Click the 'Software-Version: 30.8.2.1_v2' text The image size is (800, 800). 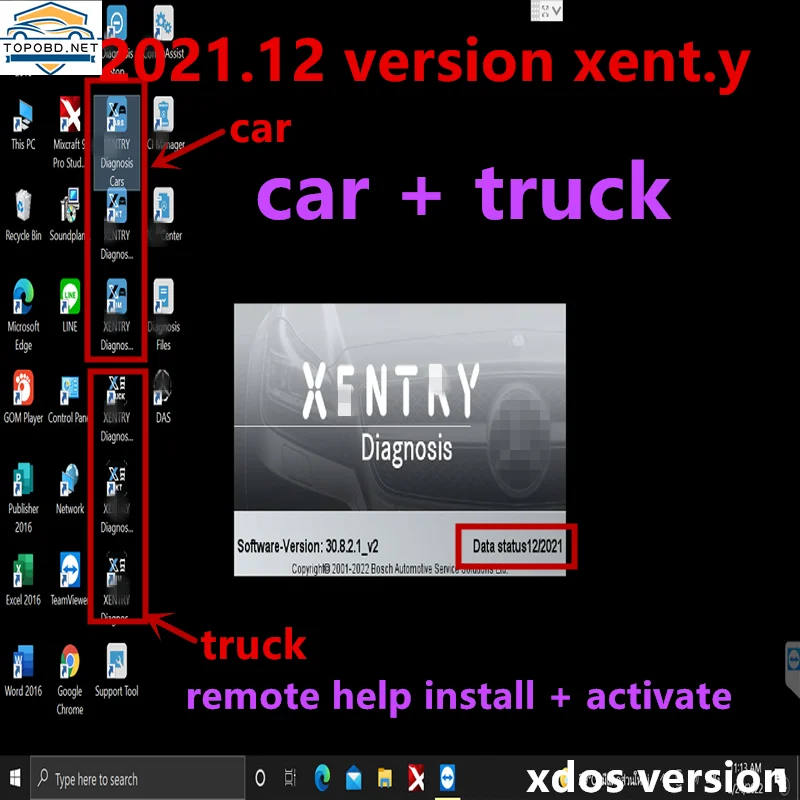click(x=308, y=546)
